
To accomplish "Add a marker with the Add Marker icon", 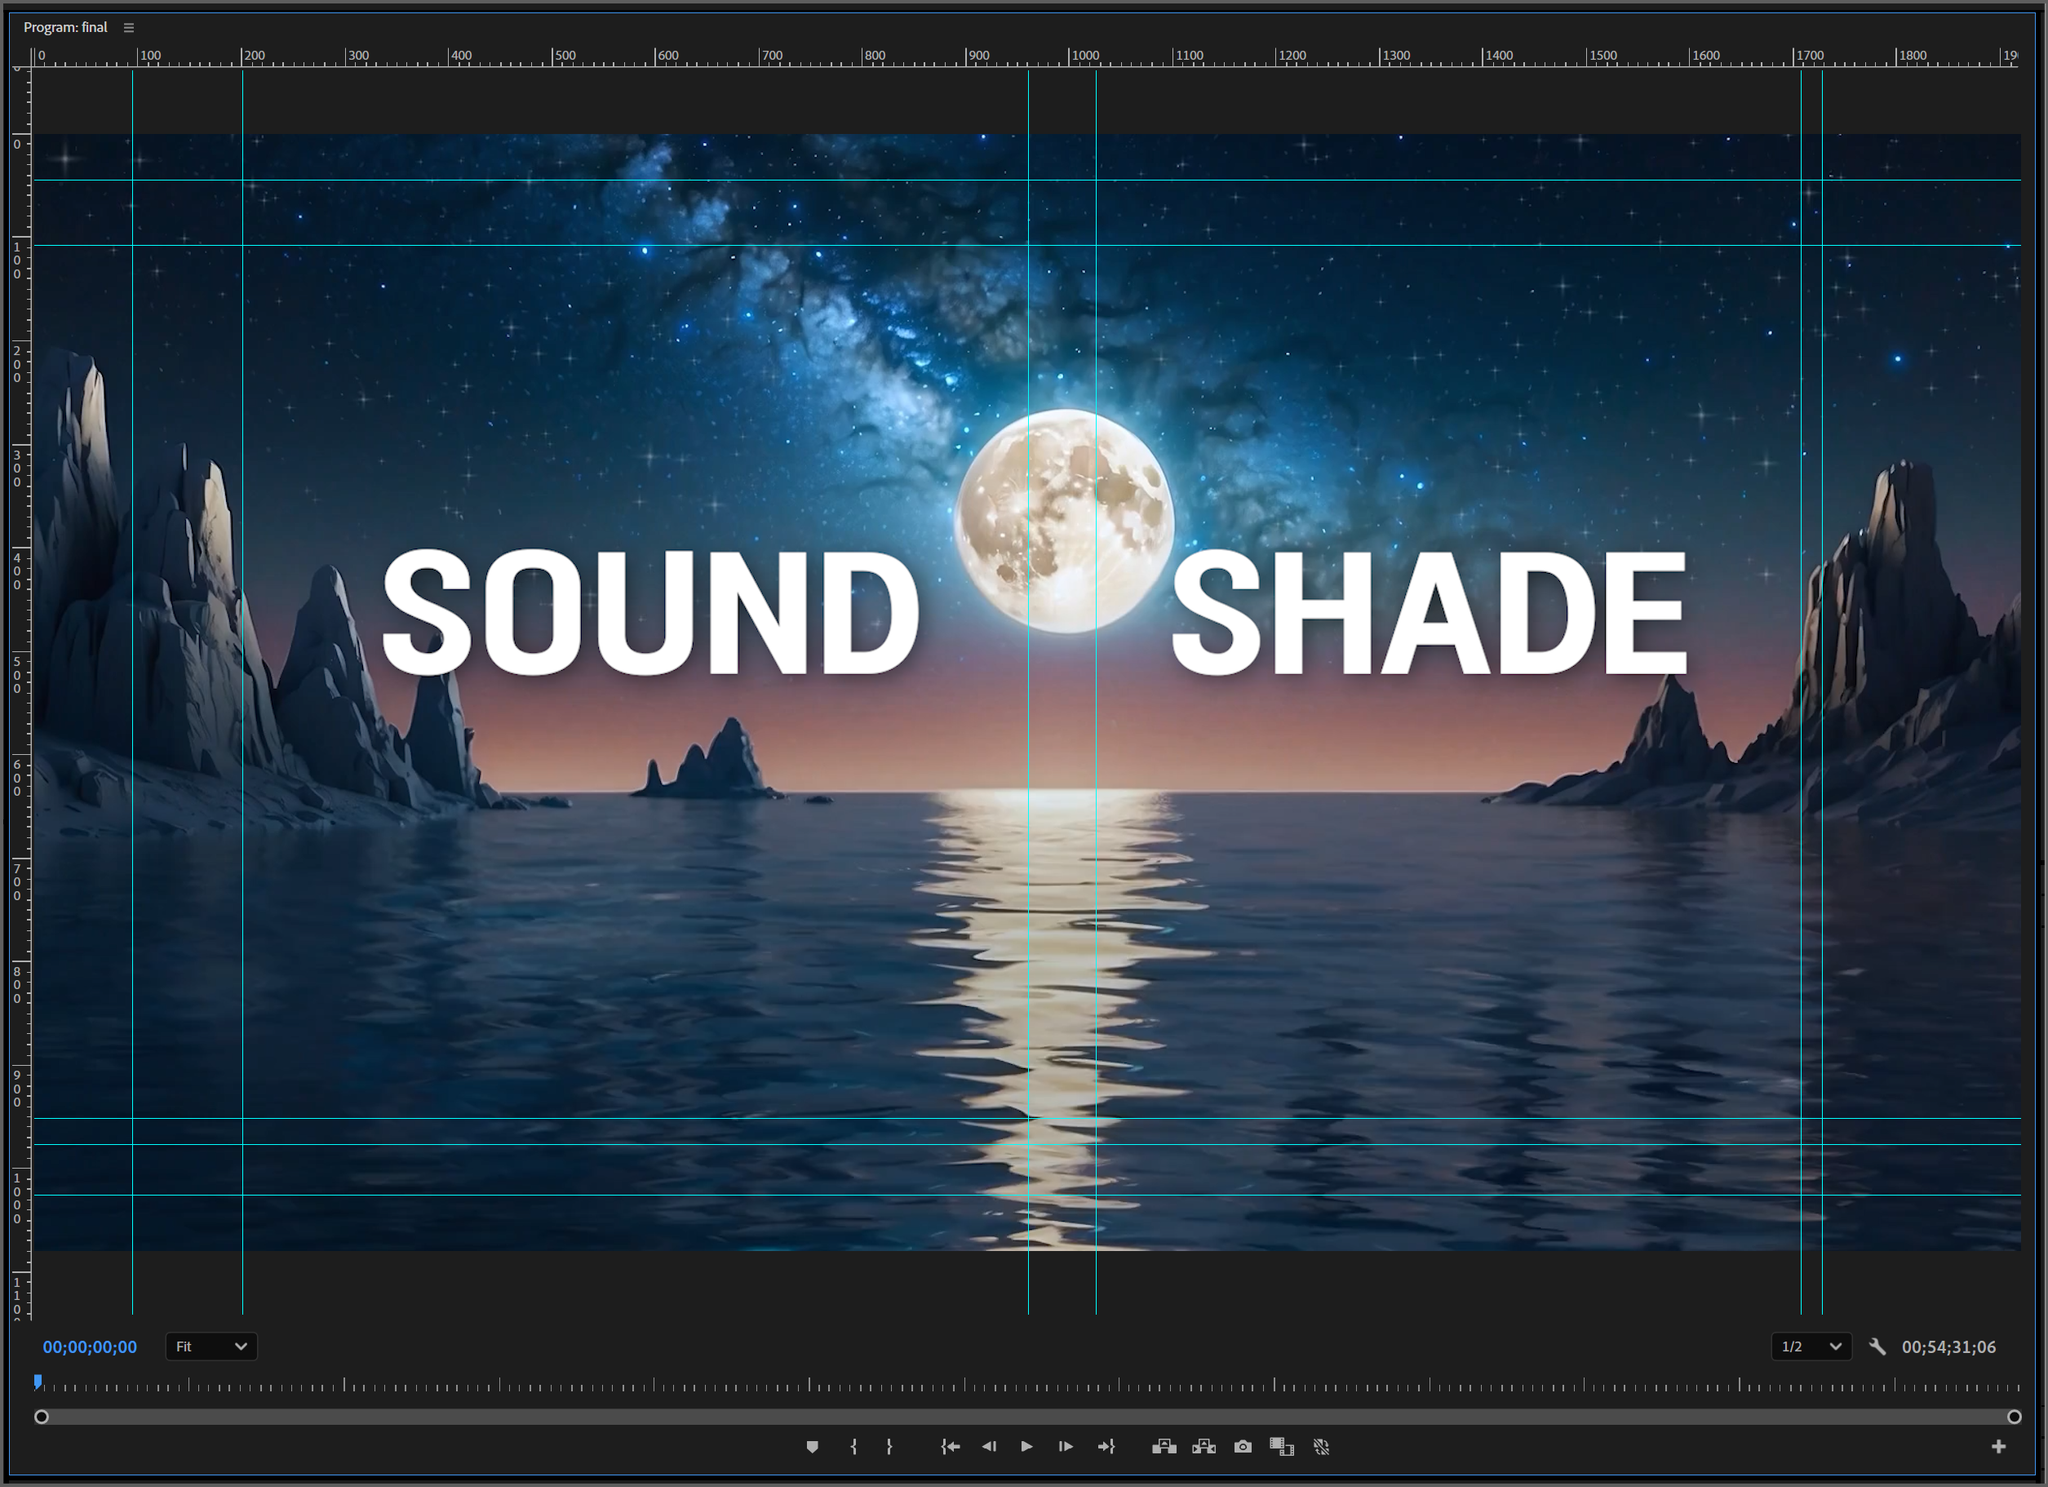I will coord(812,1446).
